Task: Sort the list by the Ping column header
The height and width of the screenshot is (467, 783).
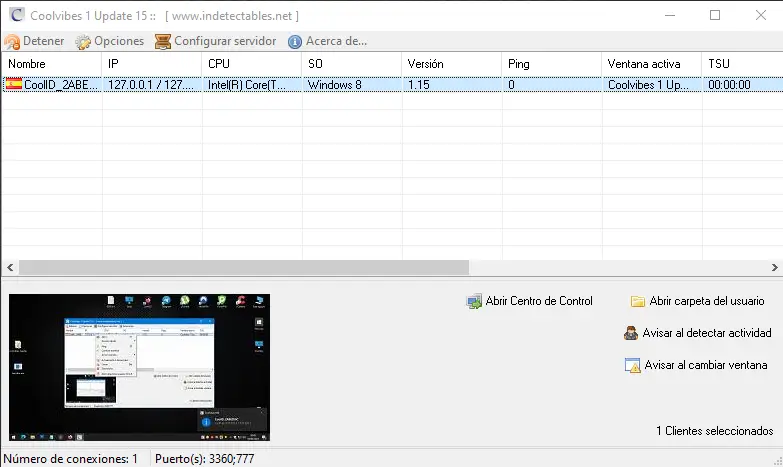Action: click(550, 64)
